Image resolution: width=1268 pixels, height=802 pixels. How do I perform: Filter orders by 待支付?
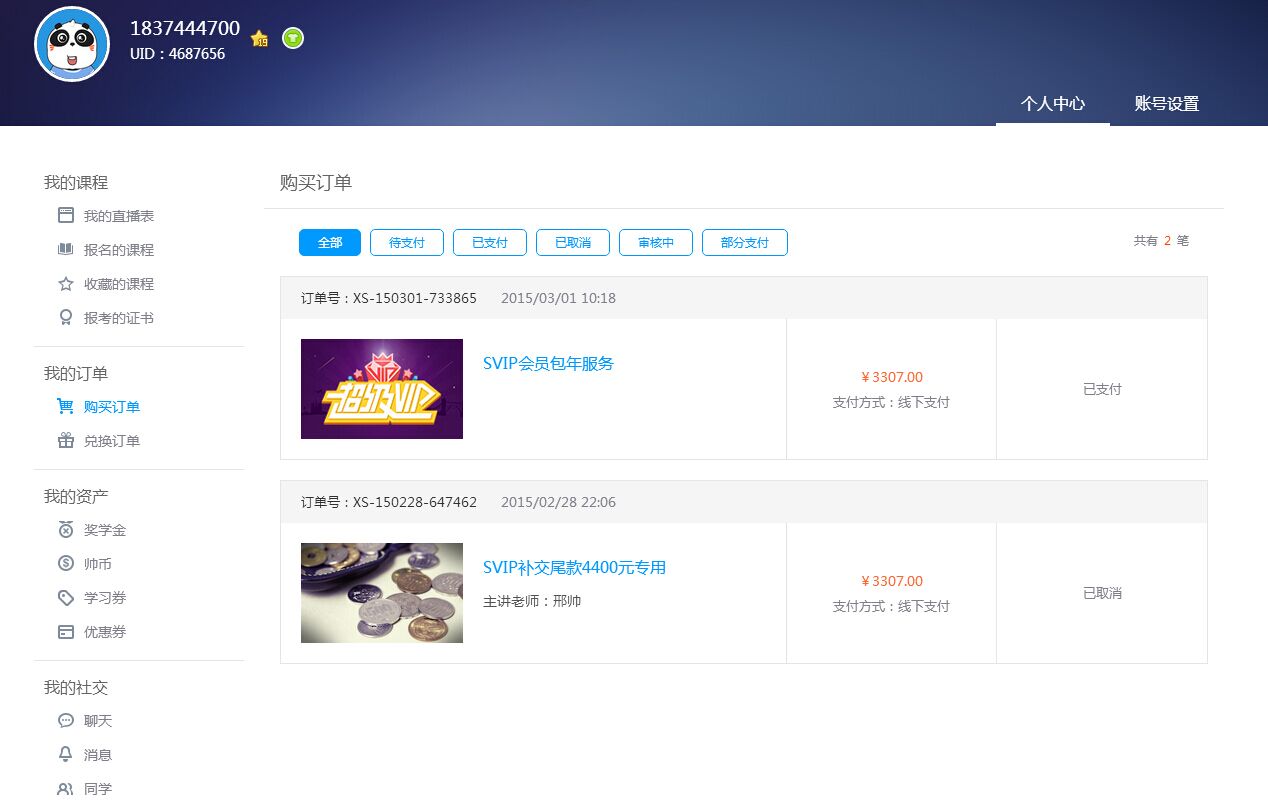[407, 243]
